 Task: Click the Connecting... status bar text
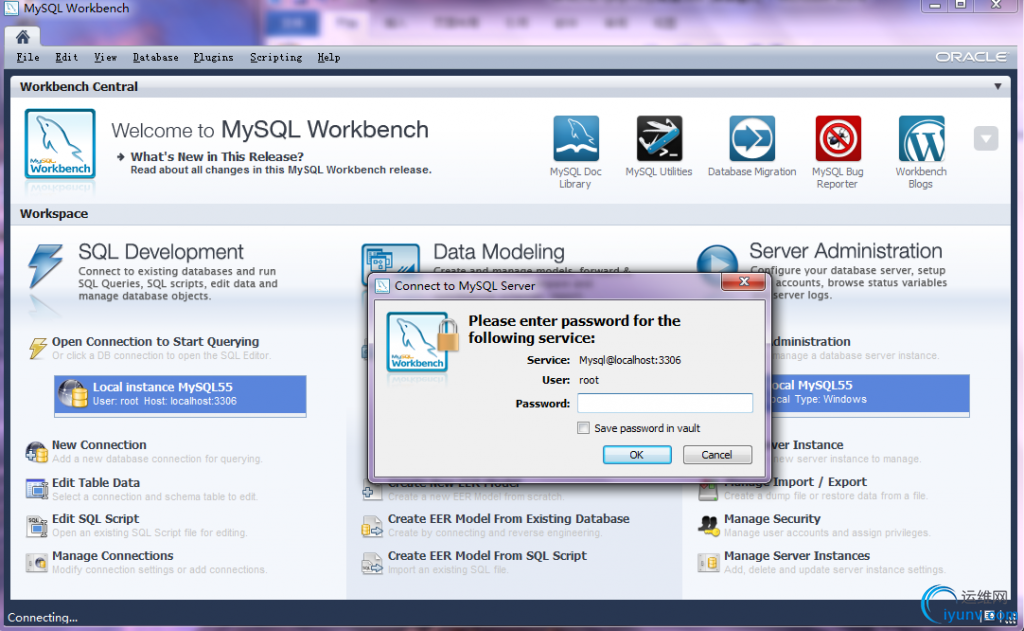(42, 617)
